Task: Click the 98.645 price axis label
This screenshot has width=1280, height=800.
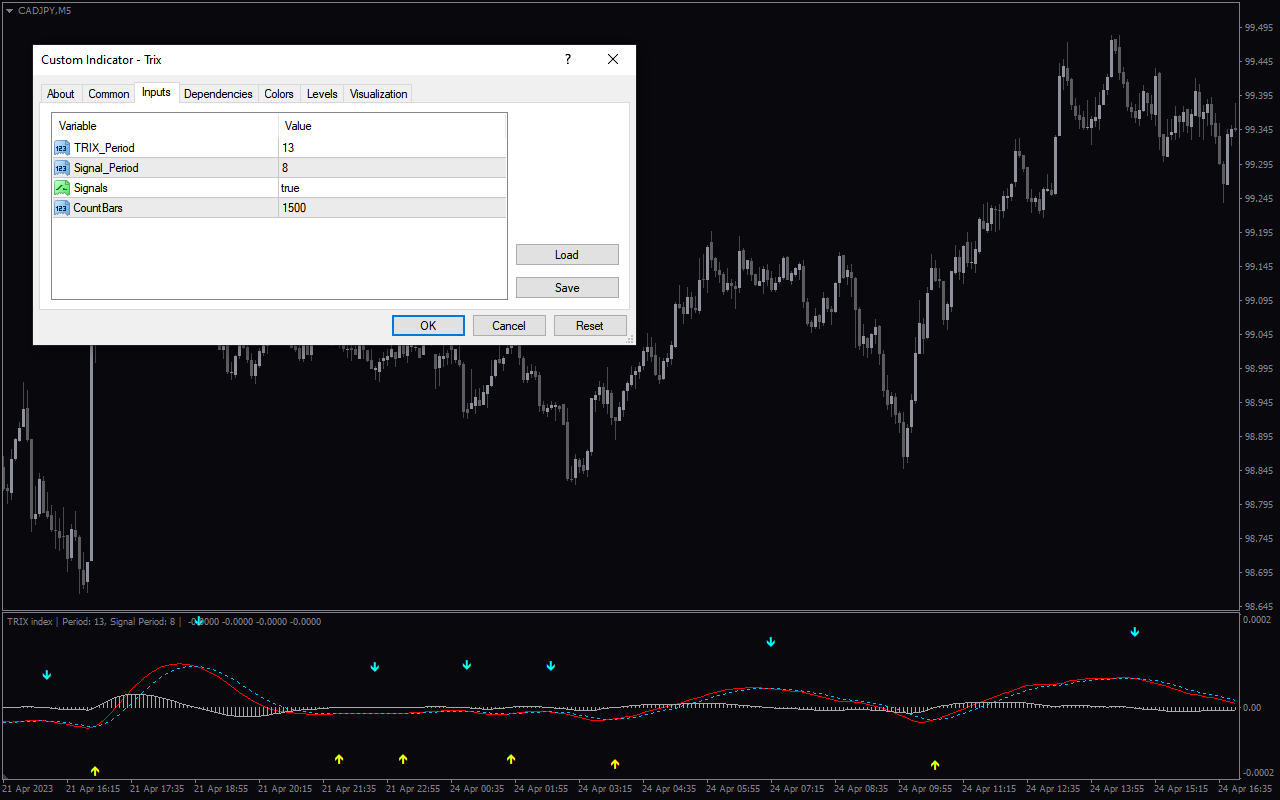Action: (x=1257, y=607)
